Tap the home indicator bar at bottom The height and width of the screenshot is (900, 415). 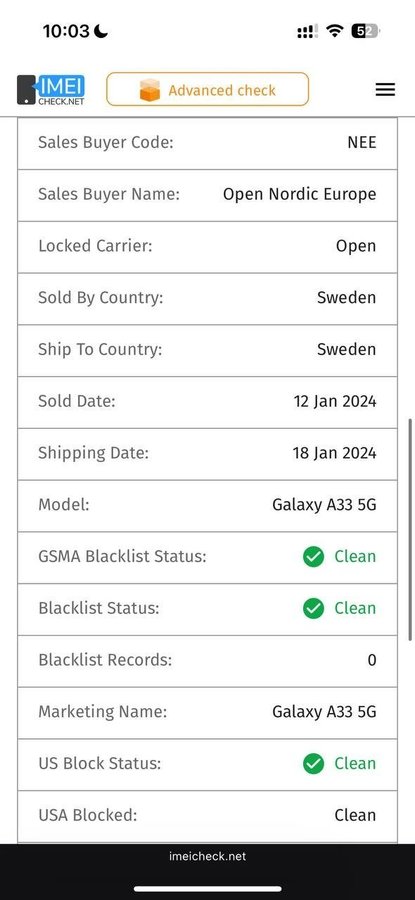(207, 889)
